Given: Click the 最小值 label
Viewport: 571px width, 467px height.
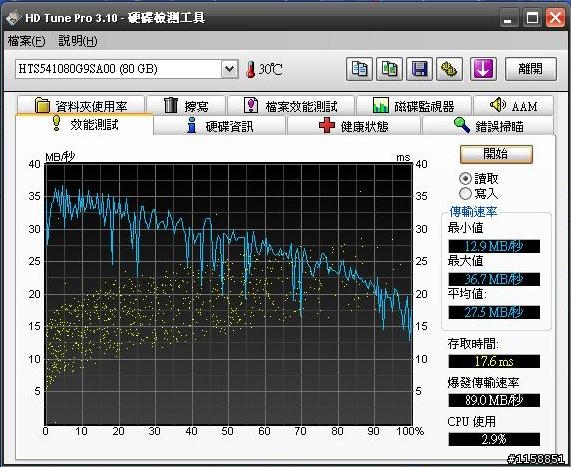Looking at the screenshot, I should tap(465, 228).
